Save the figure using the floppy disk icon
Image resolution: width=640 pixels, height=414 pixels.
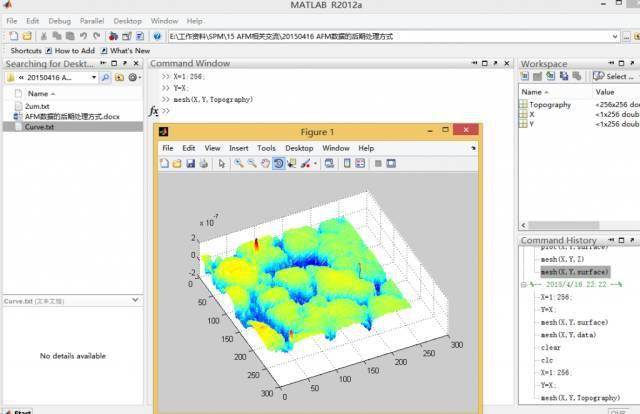pyautogui.click(x=191, y=163)
